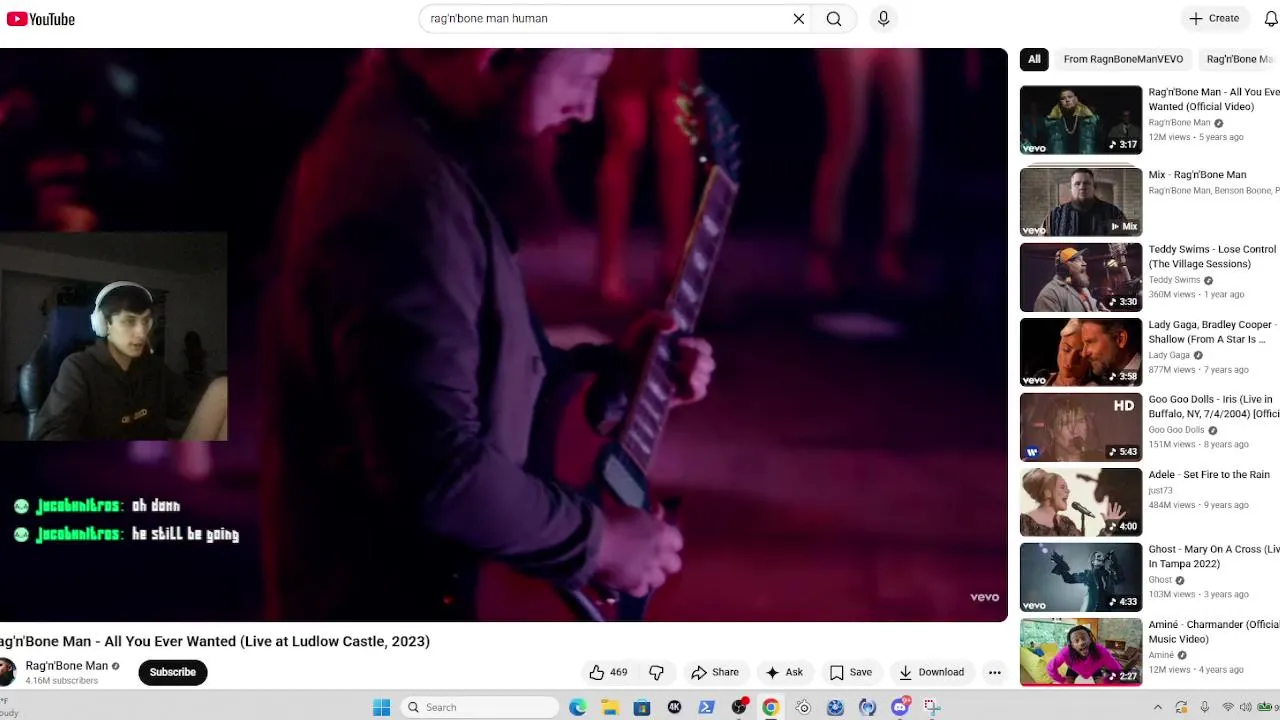The image size is (1280, 720).
Task: Switch to Google Chrome in the taskbar
Action: click(x=771, y=707)
